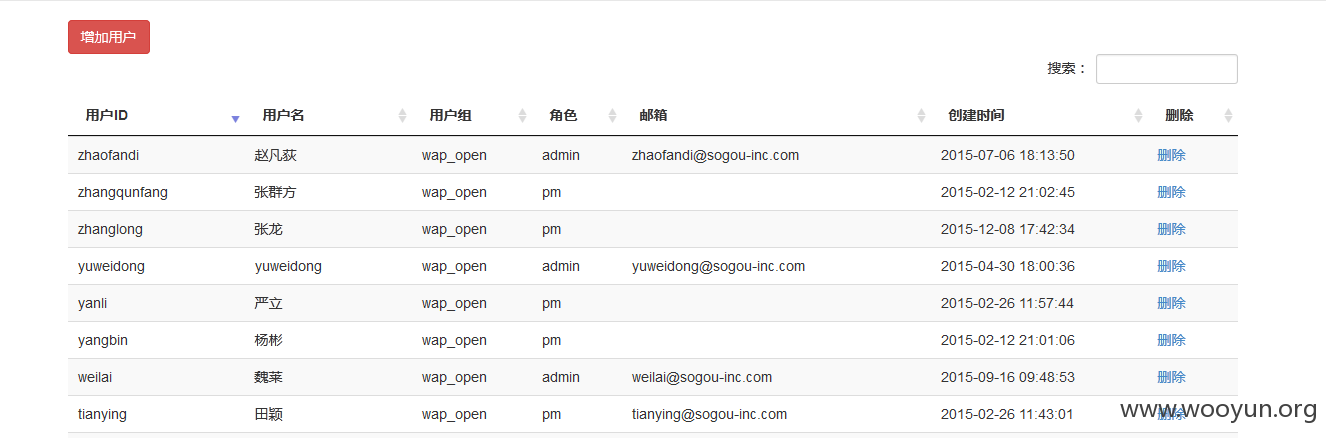
Task: Toggle sort icon beside 角色 header
Action: 612,116
